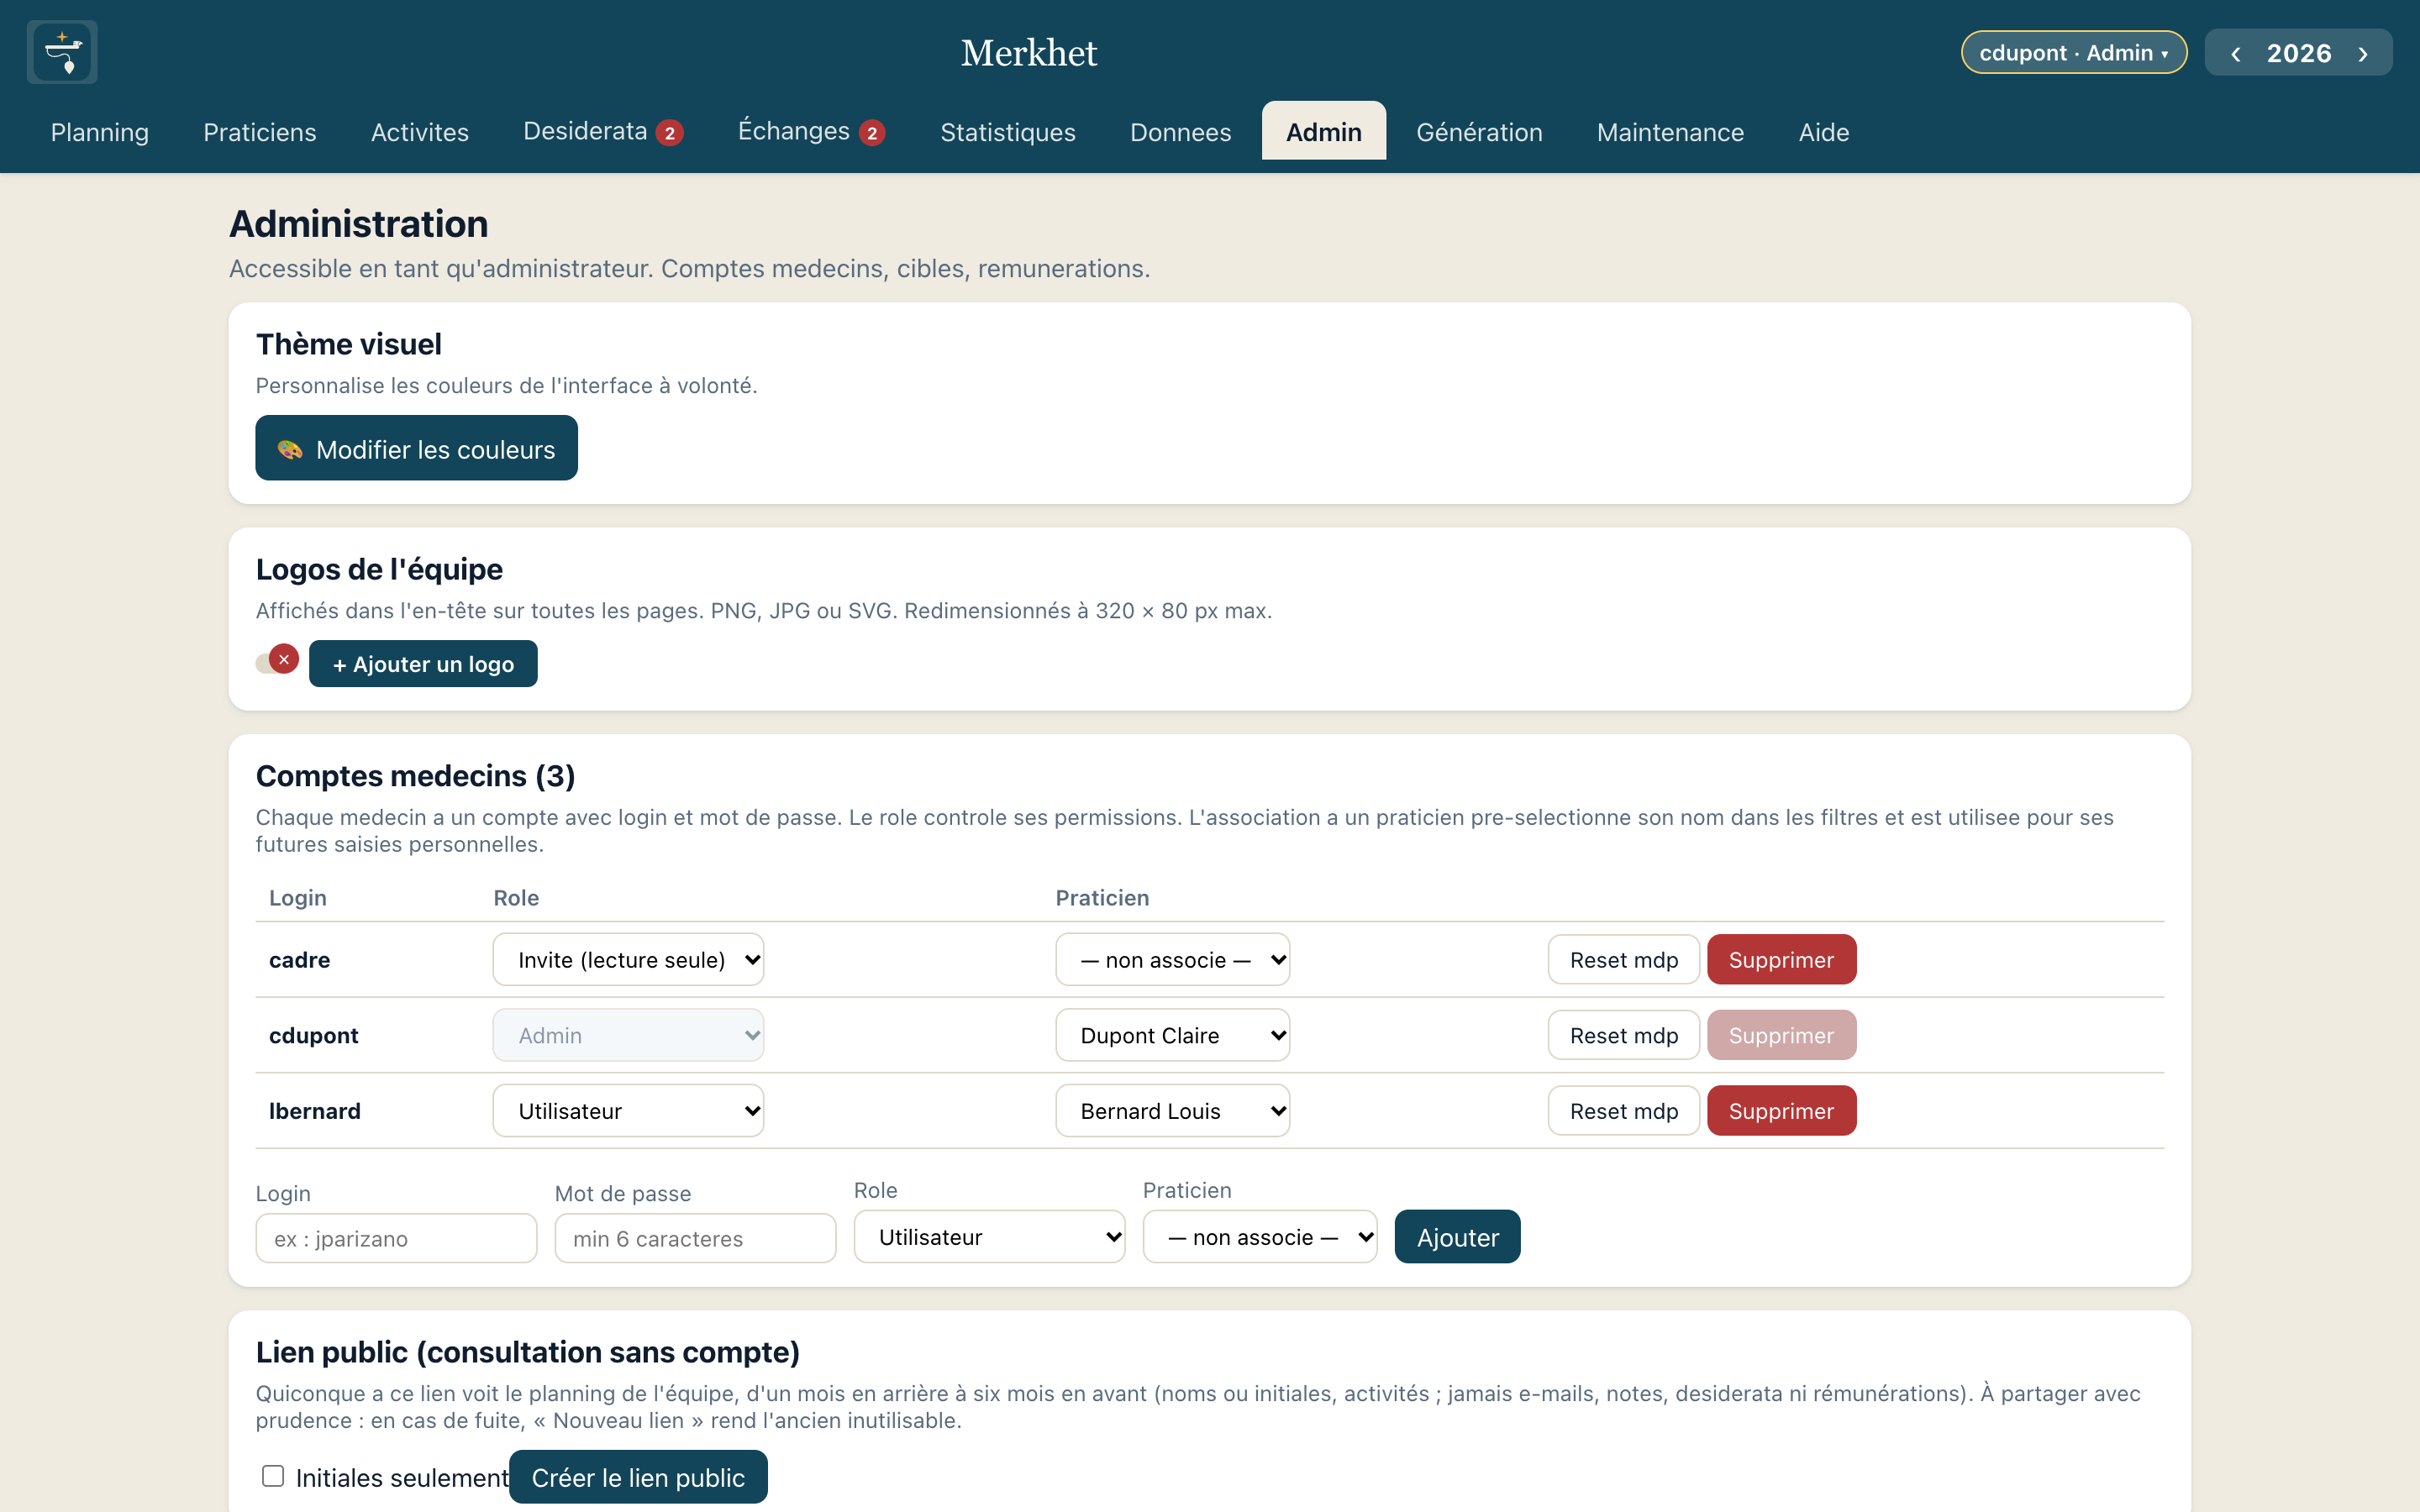Screen dimensions: 2420x1512
Task: Click the year 2026 label
Action: [2298, 53]
